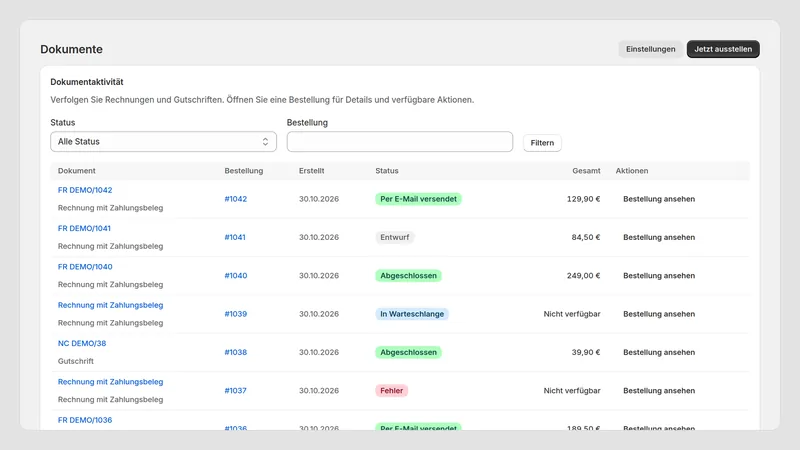This screenshot has width=800, height=450.
Task: Click the Dokument column header
Action: [x=77, y=171]
